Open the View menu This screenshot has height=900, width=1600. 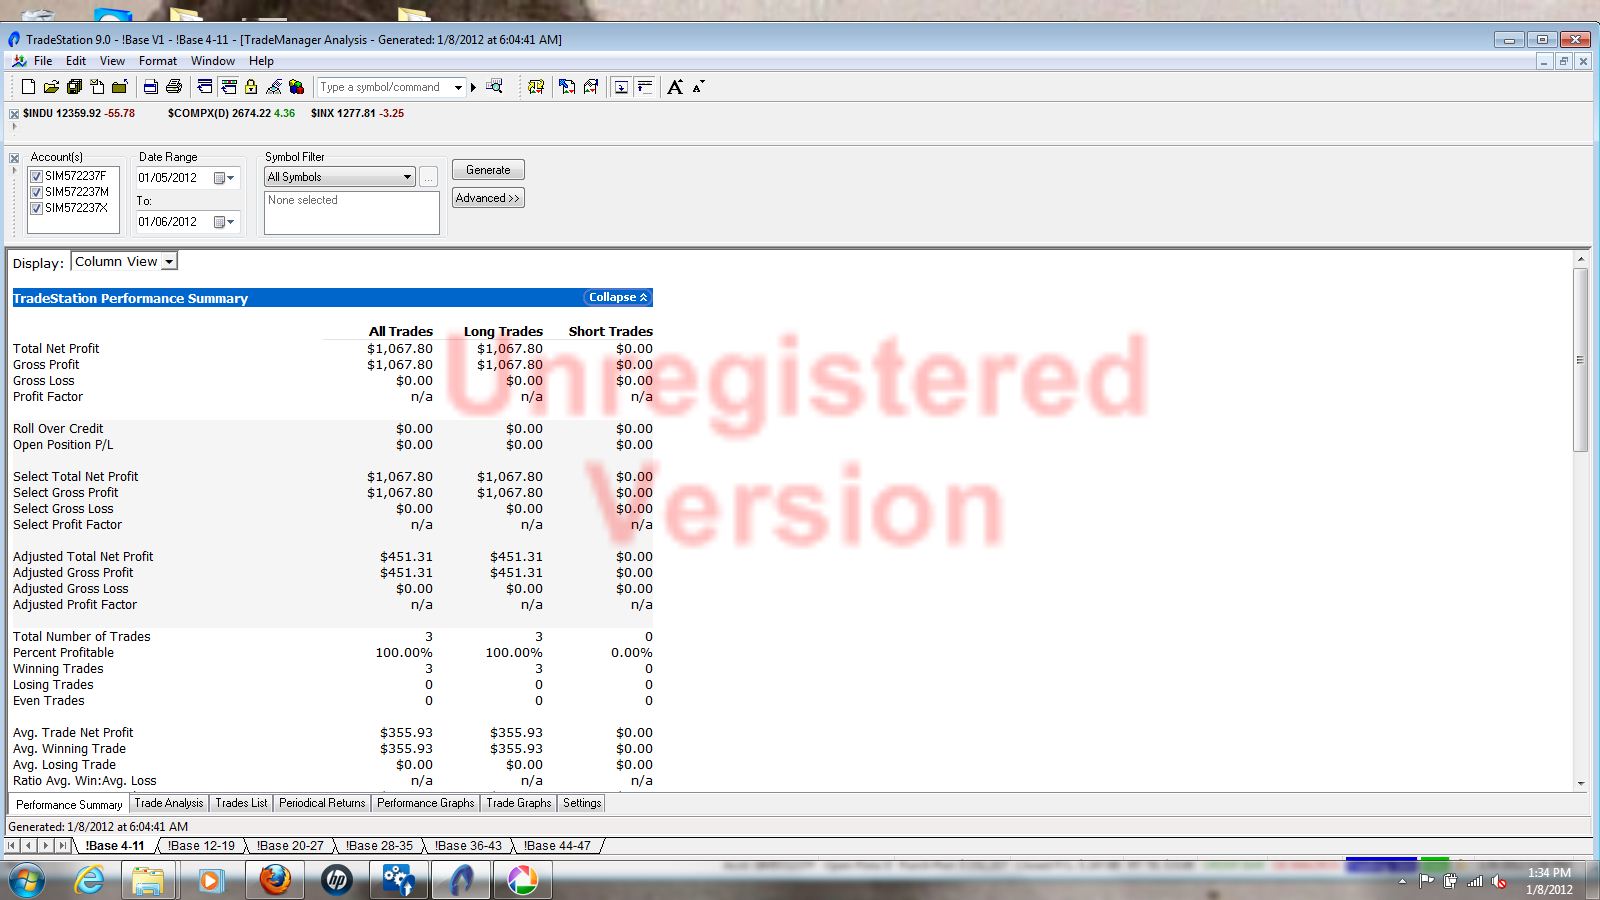click(112, 61)
